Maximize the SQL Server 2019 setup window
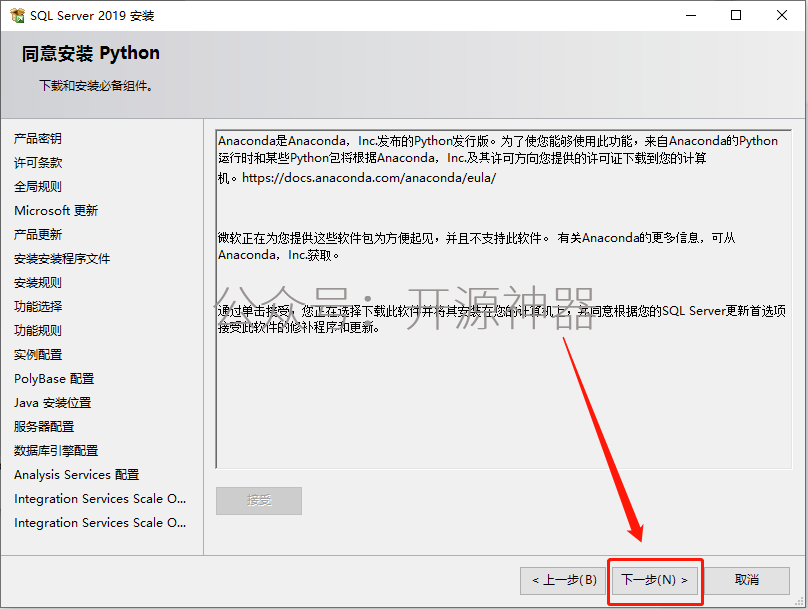Screen dimensions: 808x609 pyautogui.click(x=736, y=15)
